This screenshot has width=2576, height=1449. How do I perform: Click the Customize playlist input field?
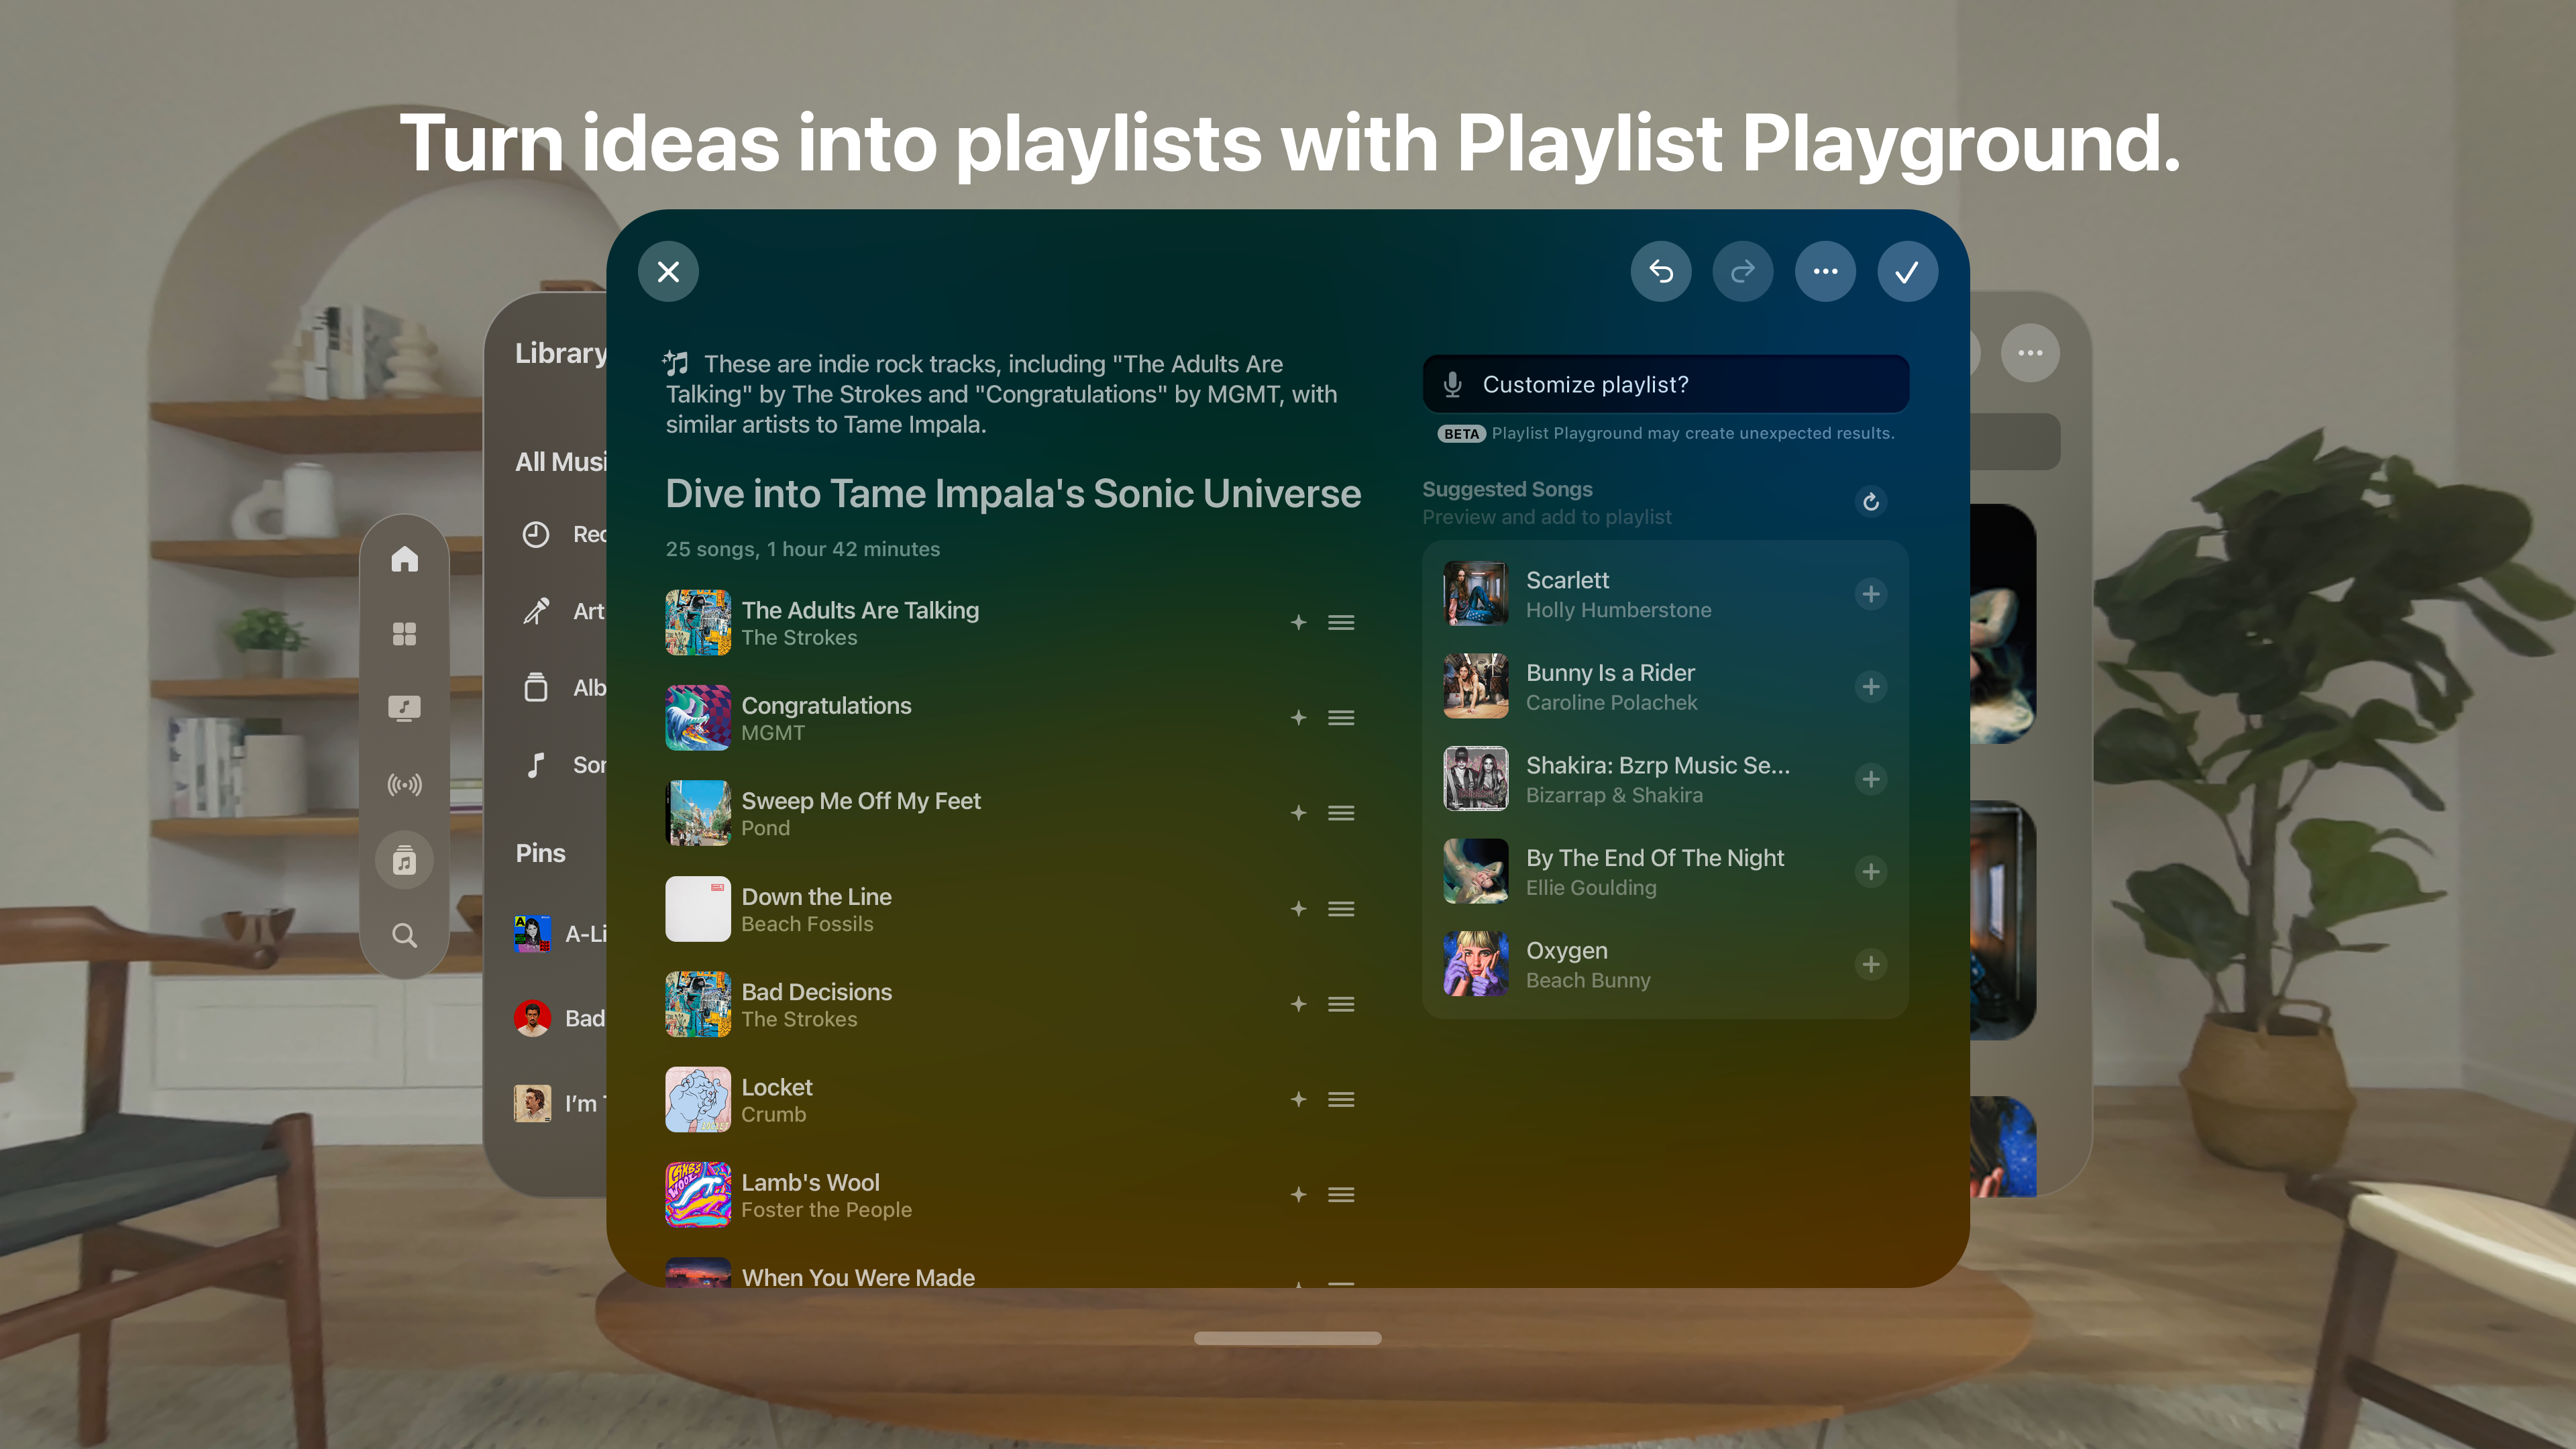tap(1665, 384)
